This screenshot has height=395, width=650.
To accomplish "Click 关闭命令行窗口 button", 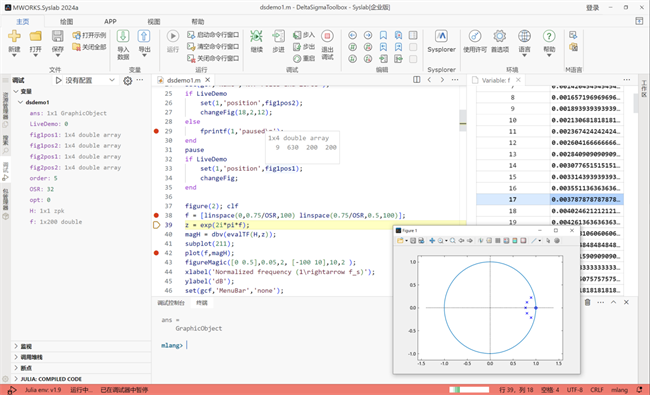I will click(213, 58).
